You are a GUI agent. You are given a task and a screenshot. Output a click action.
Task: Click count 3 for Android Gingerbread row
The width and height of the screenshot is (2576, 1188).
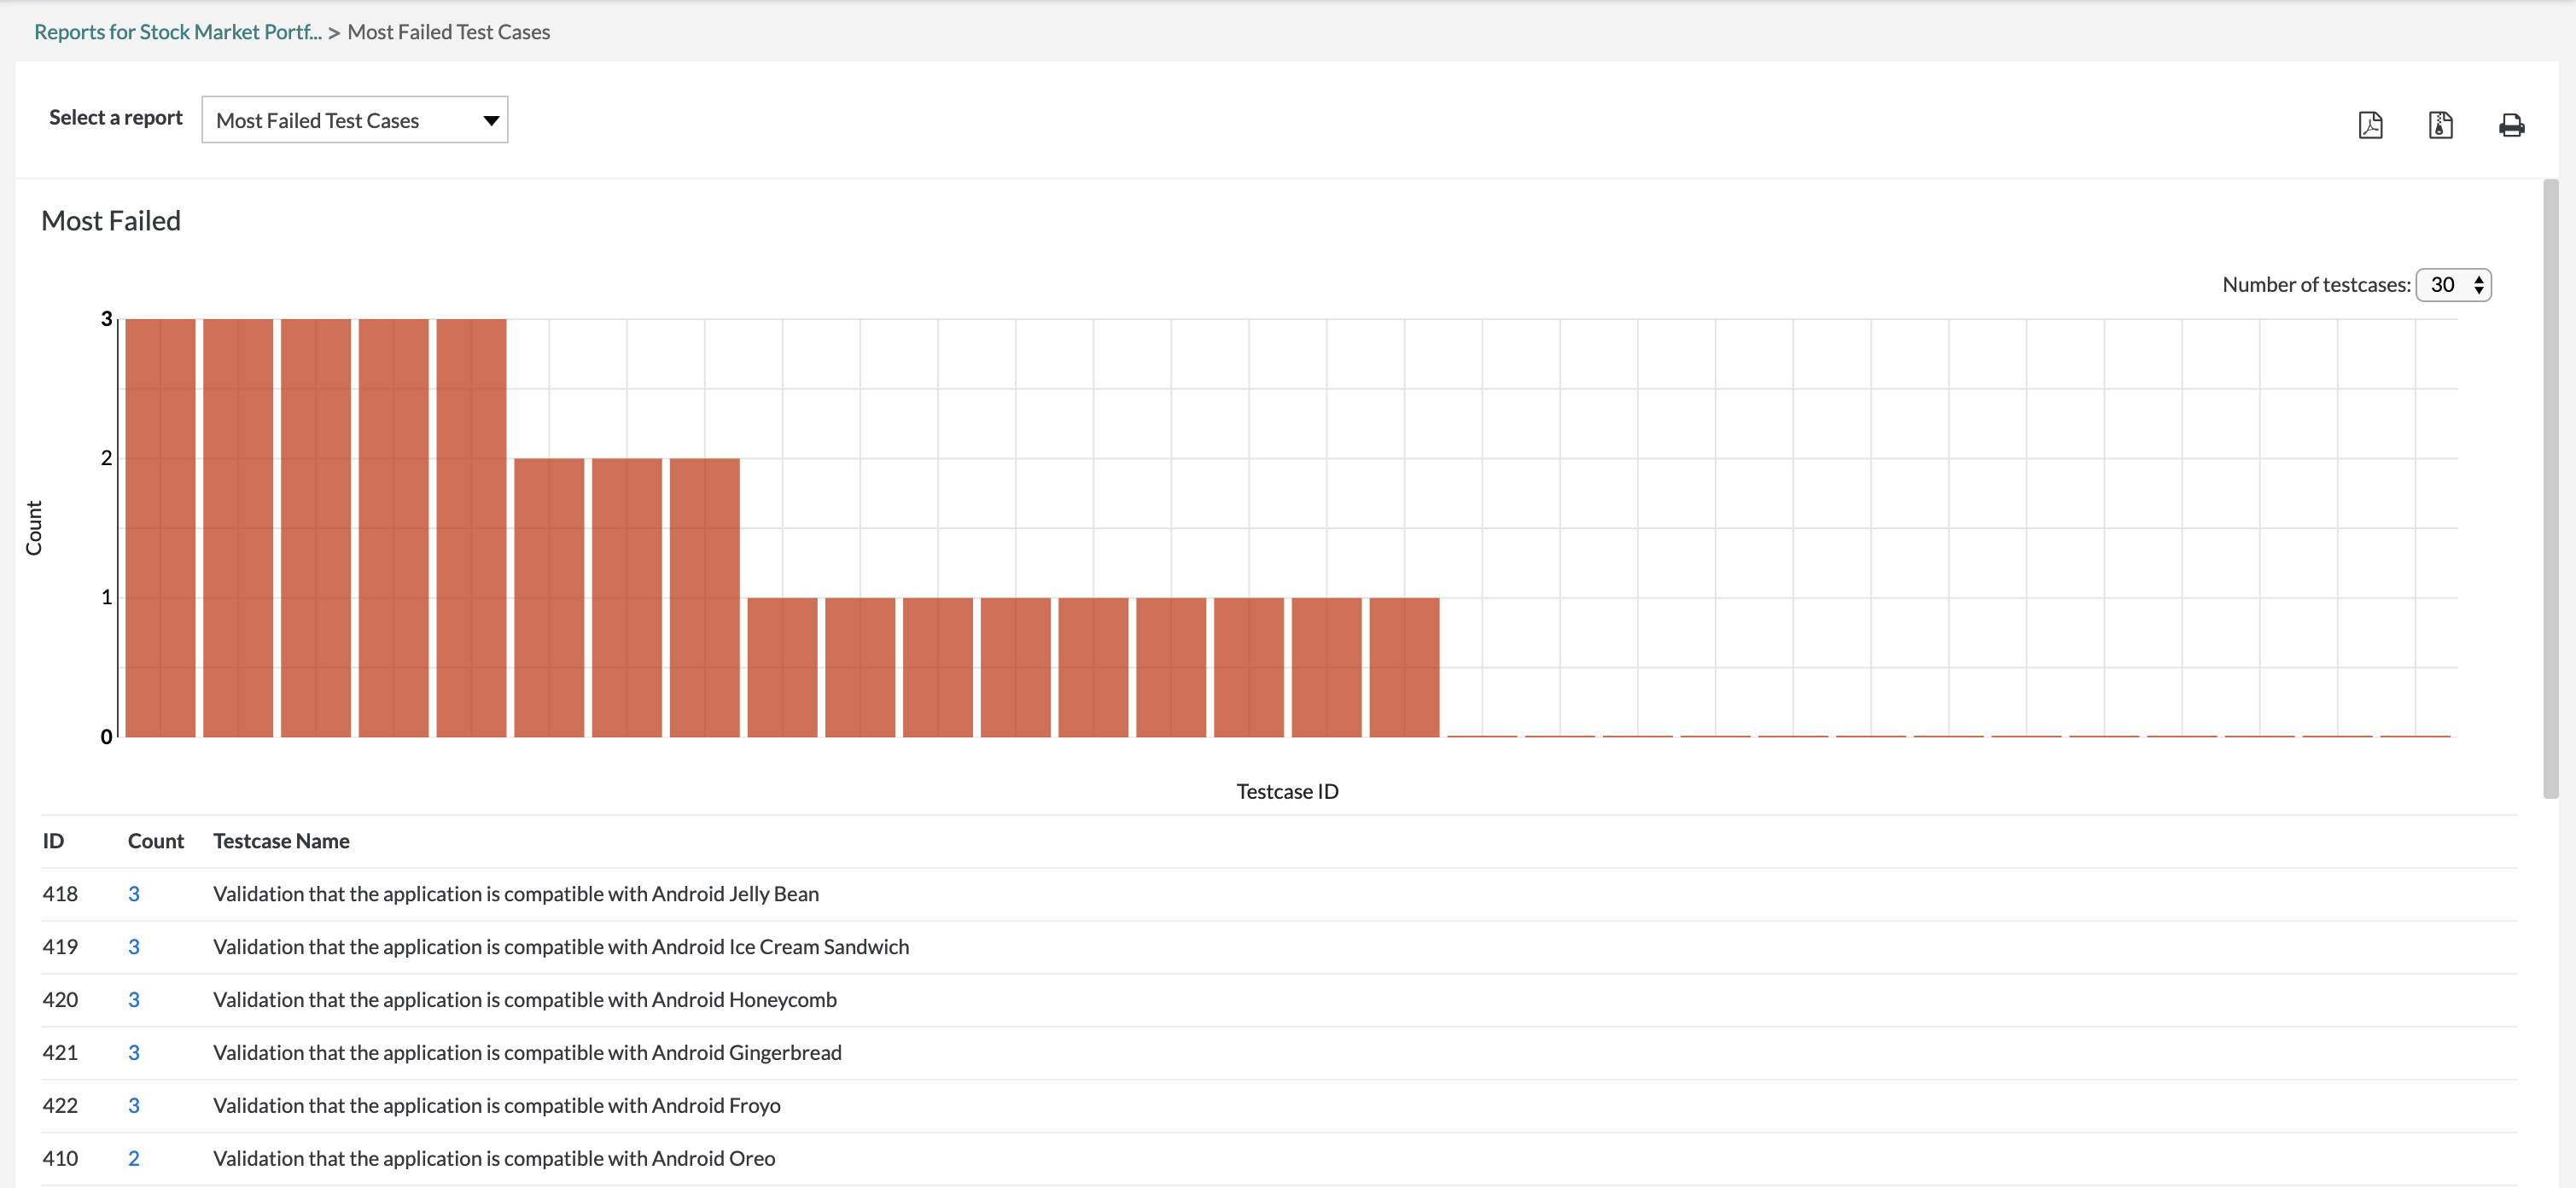click(134, 1053)
